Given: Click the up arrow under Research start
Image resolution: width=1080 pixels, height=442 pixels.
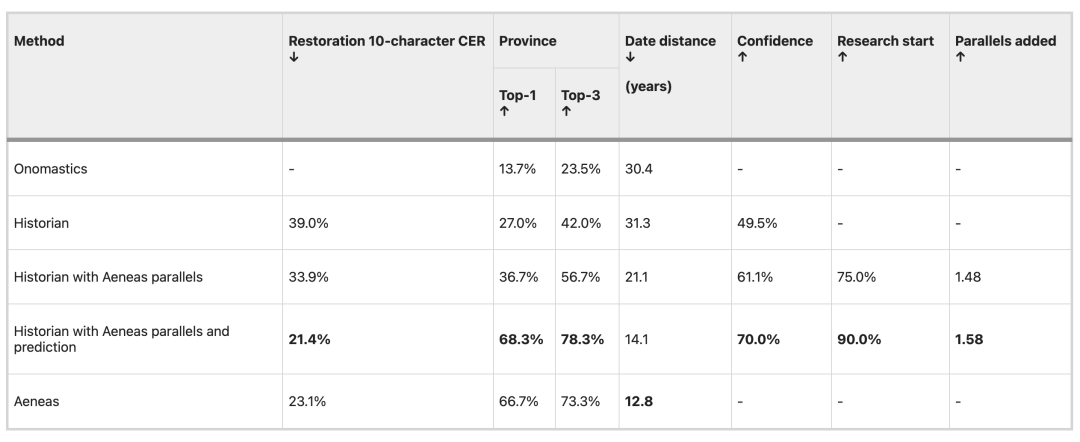Looking at the screenshot, I should point(841,56).
